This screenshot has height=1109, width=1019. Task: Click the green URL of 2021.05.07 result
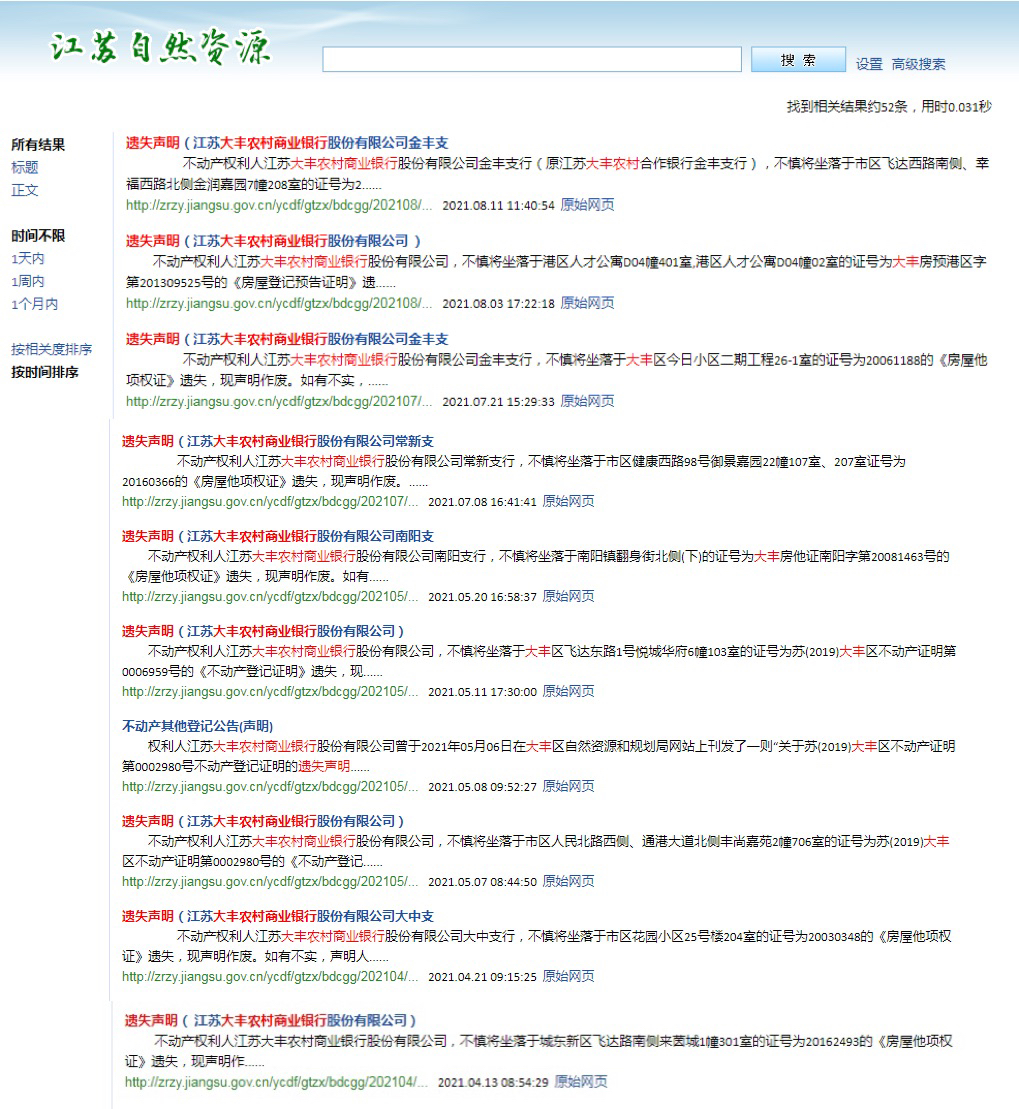(270, 881)
